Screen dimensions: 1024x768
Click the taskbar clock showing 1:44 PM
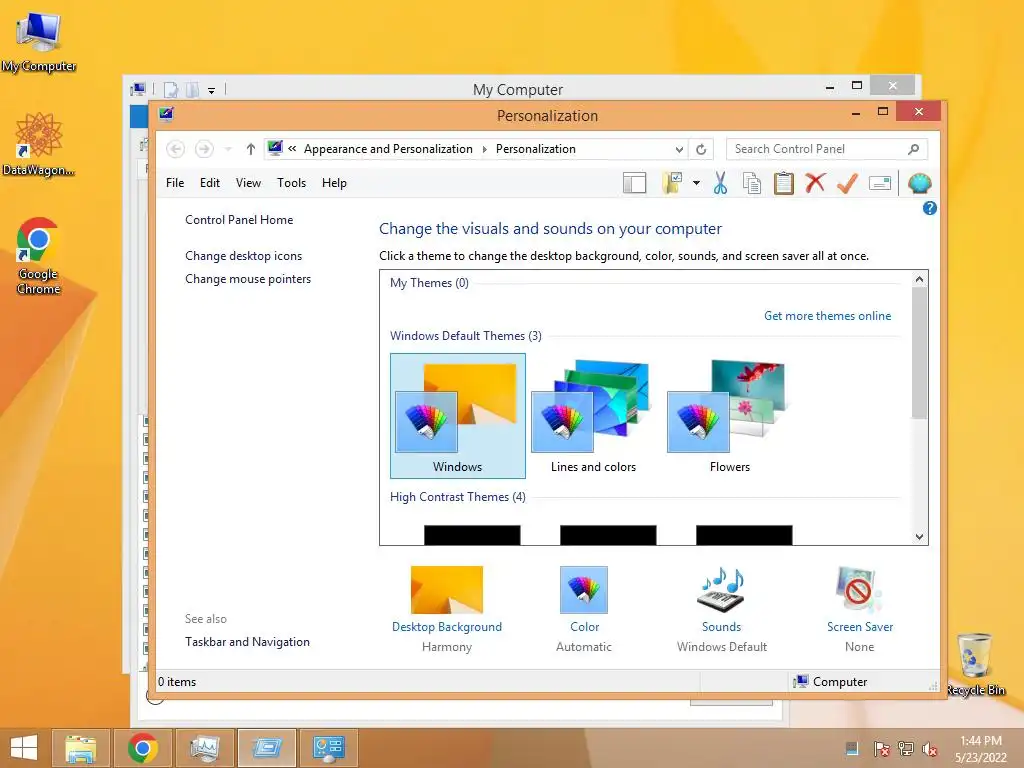click(x=981, y=749)
